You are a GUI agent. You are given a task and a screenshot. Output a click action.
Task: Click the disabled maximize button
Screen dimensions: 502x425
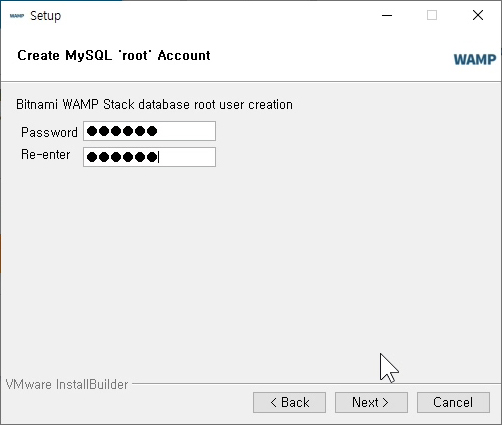pyautogui.click(x=432, y=15)
